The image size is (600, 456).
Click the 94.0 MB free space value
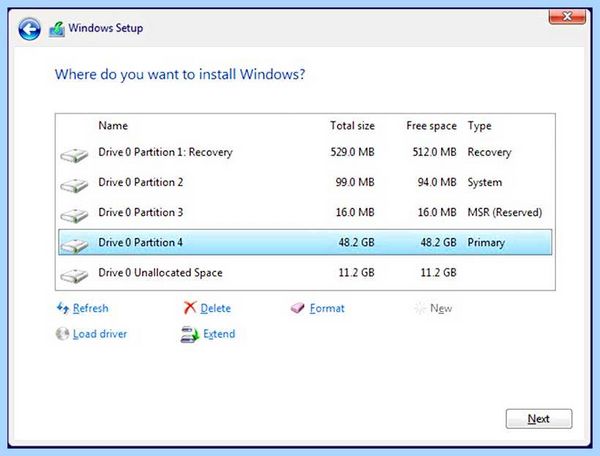437,182
